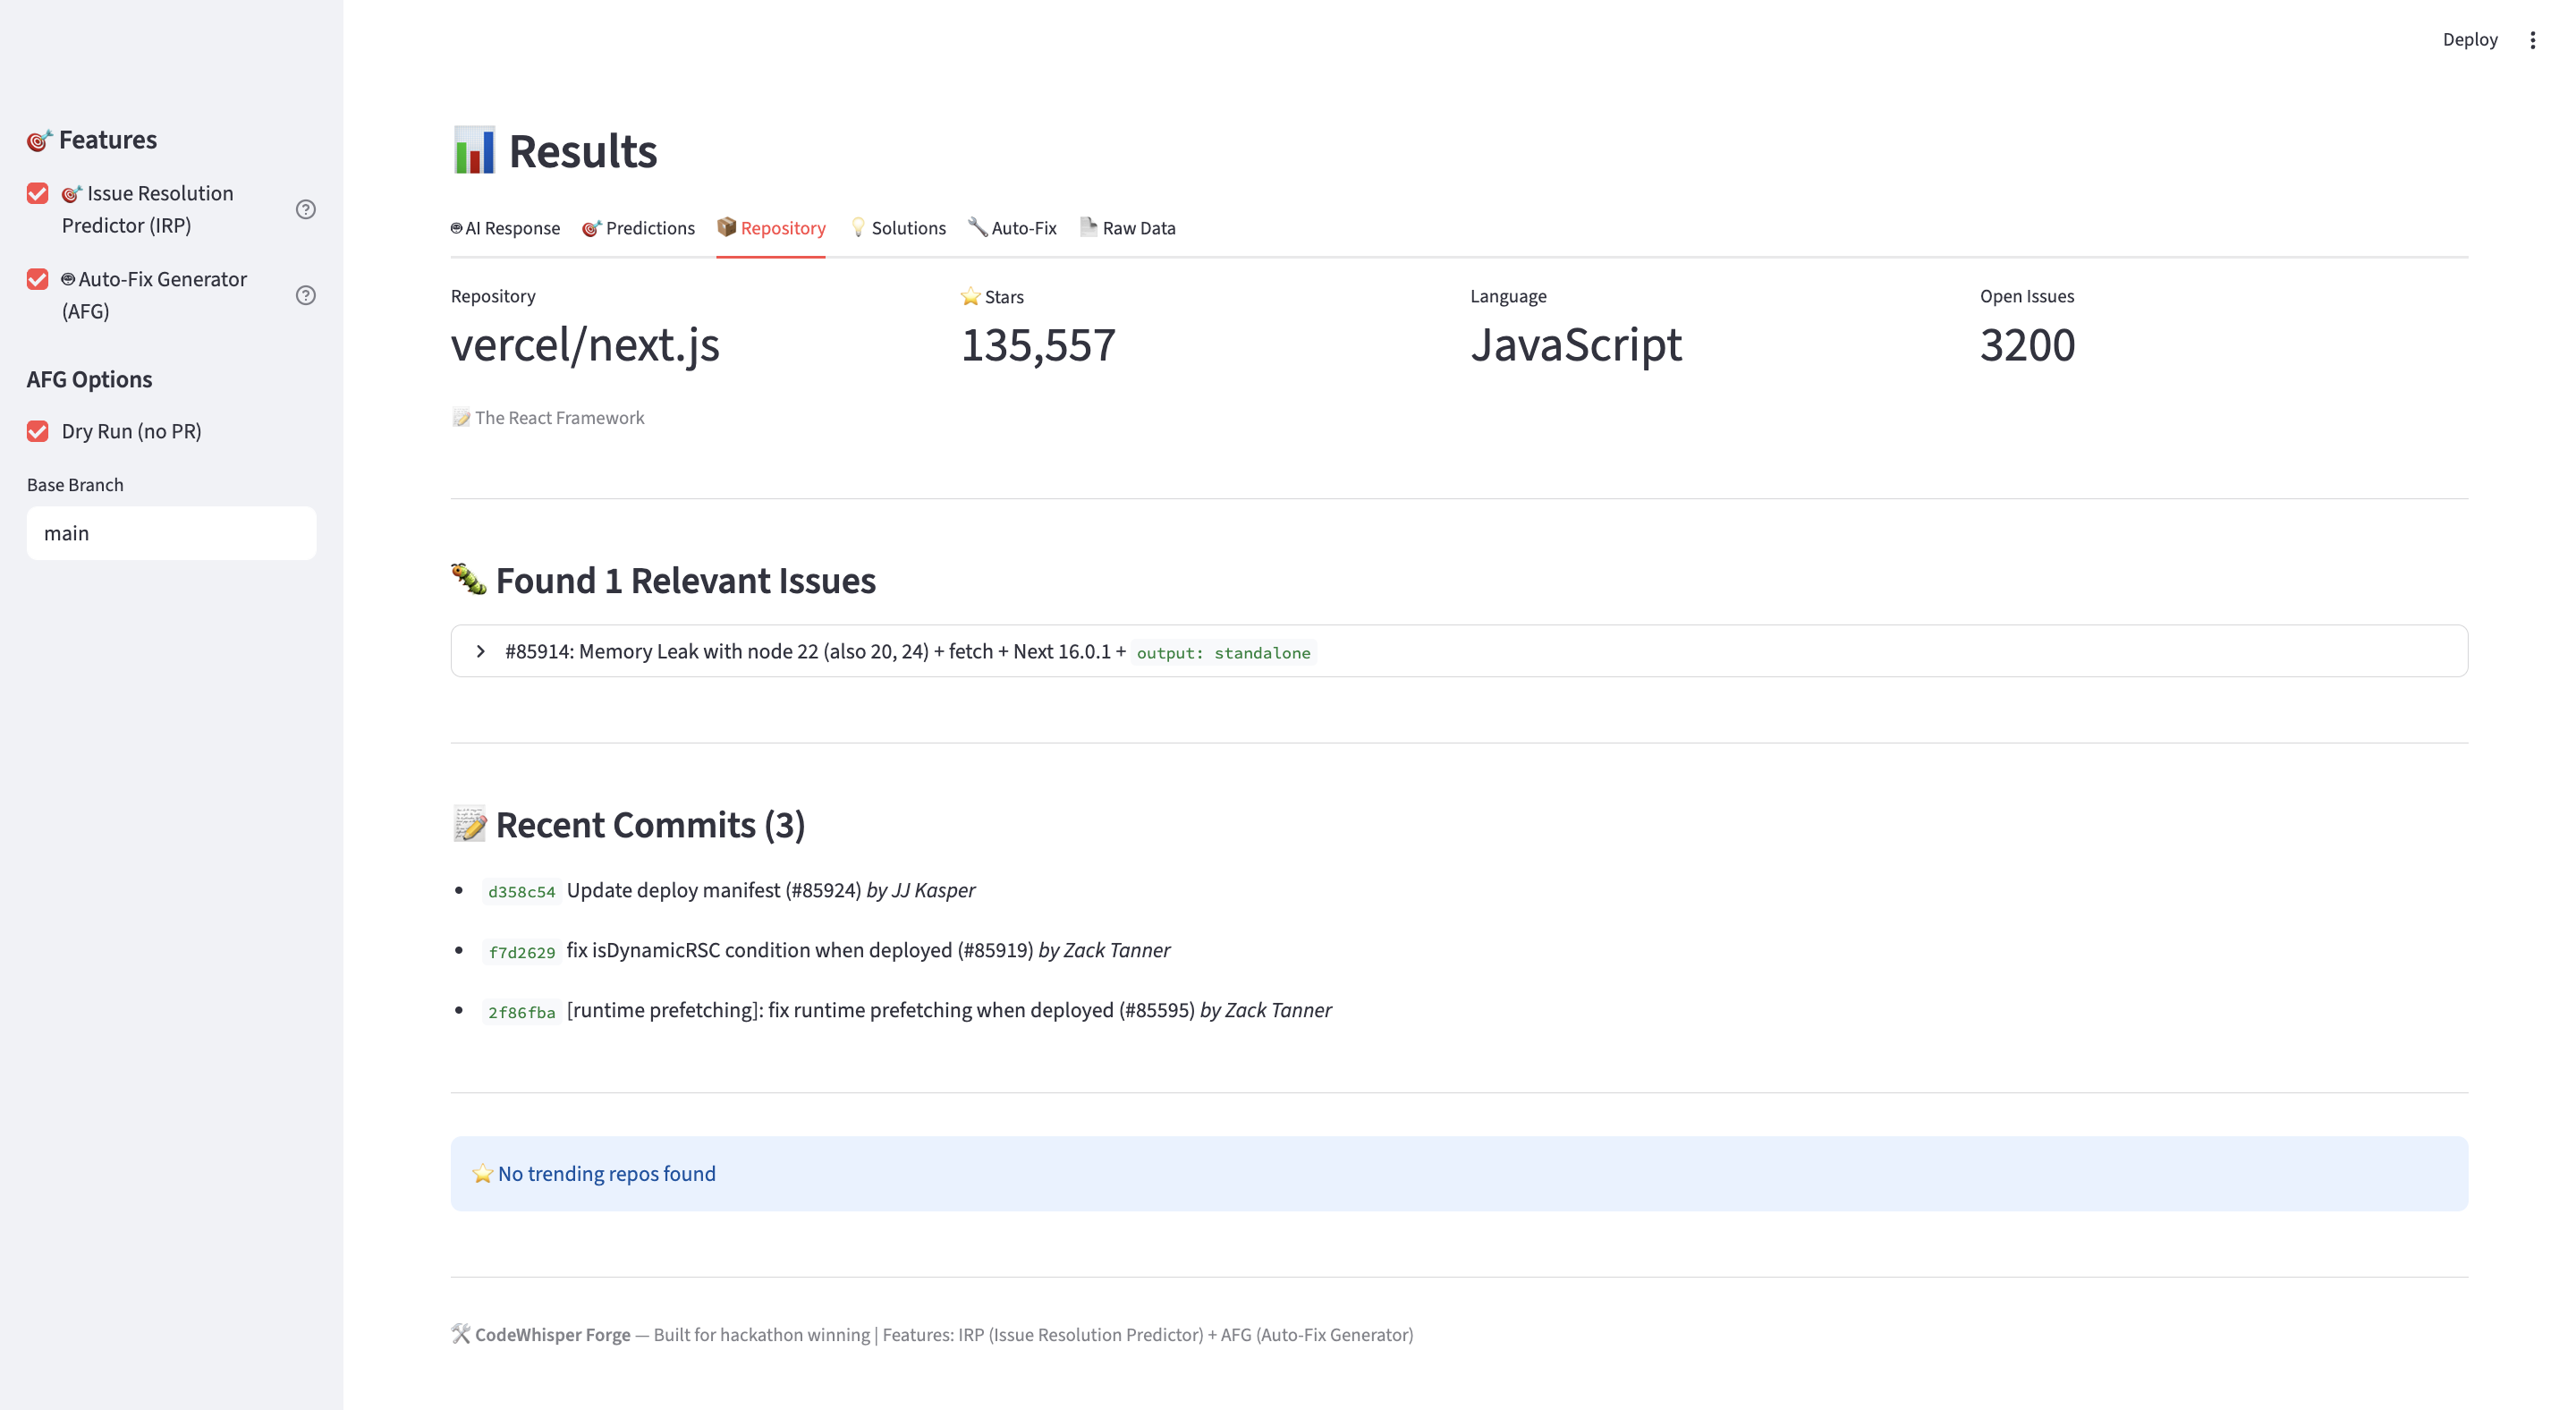The width and height of the screenshot is (2576, 1410).
Task: Switch to the AI Response tab
Action: coord(505,228)
